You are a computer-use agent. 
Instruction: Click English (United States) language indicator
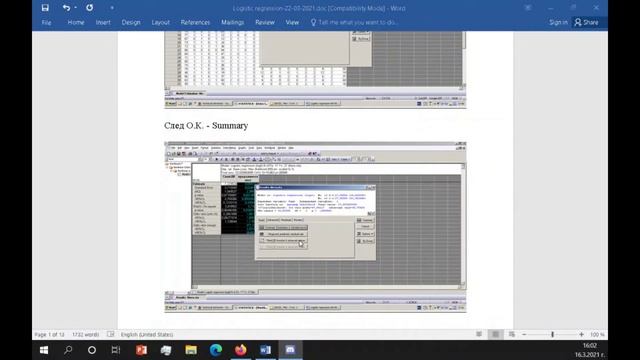147,334
